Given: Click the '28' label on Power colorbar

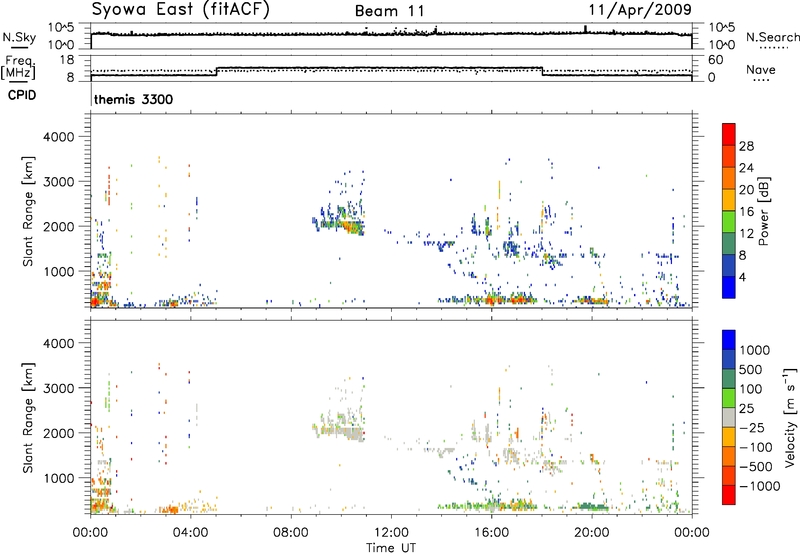Looking at the screenshot, I should point(746,146).
